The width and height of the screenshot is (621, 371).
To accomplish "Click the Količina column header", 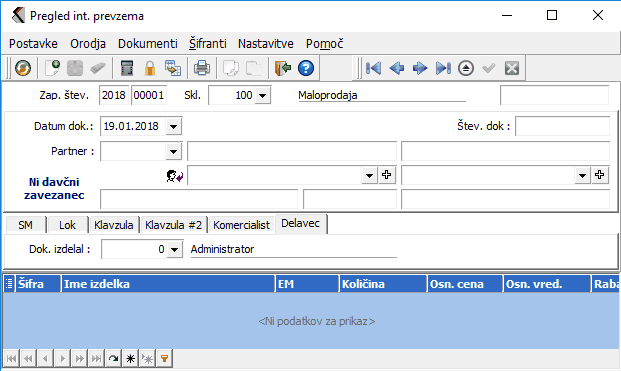I will pyautogui.click(x=383, y=284).
